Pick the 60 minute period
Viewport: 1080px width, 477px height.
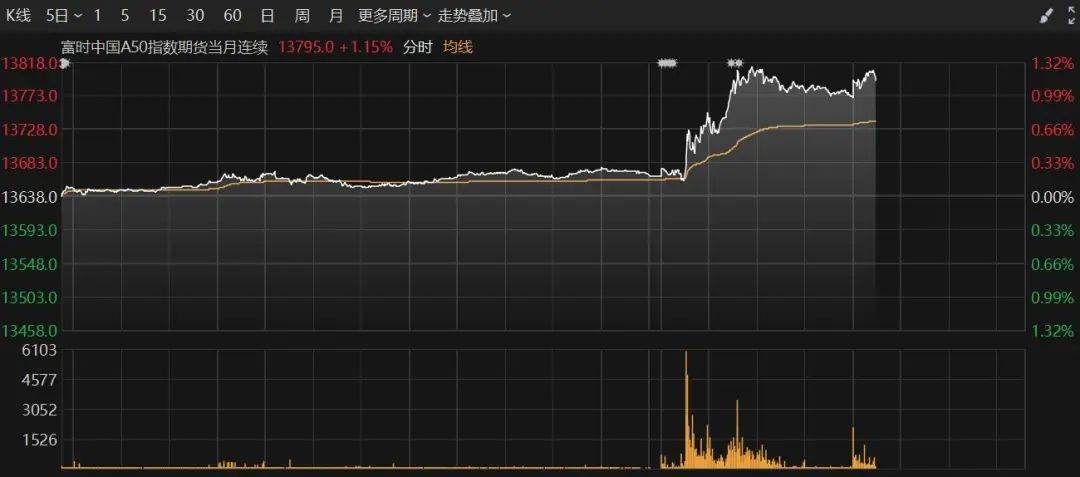(x=232, y=16)
